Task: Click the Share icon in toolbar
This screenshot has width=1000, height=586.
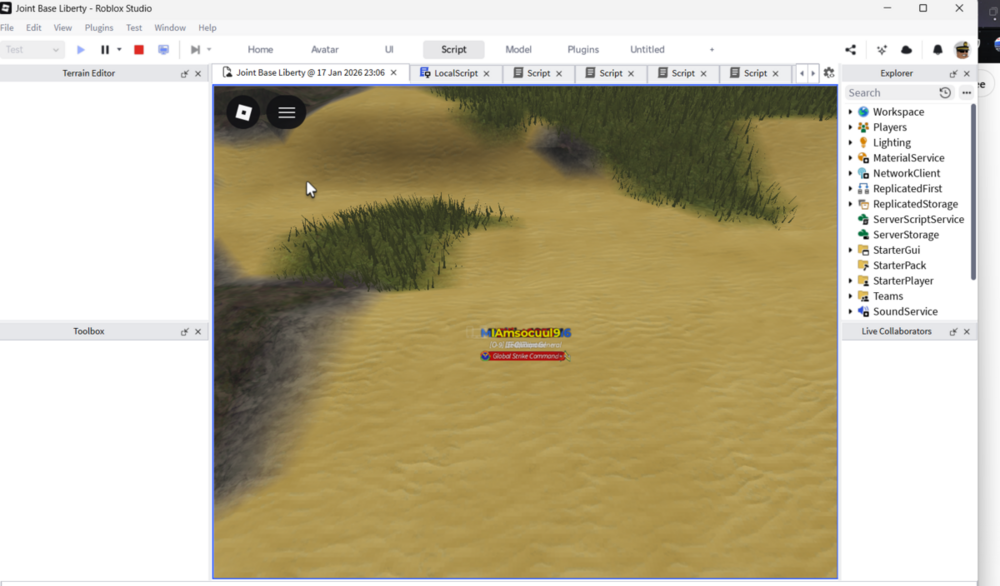Action: pos(851,50)
